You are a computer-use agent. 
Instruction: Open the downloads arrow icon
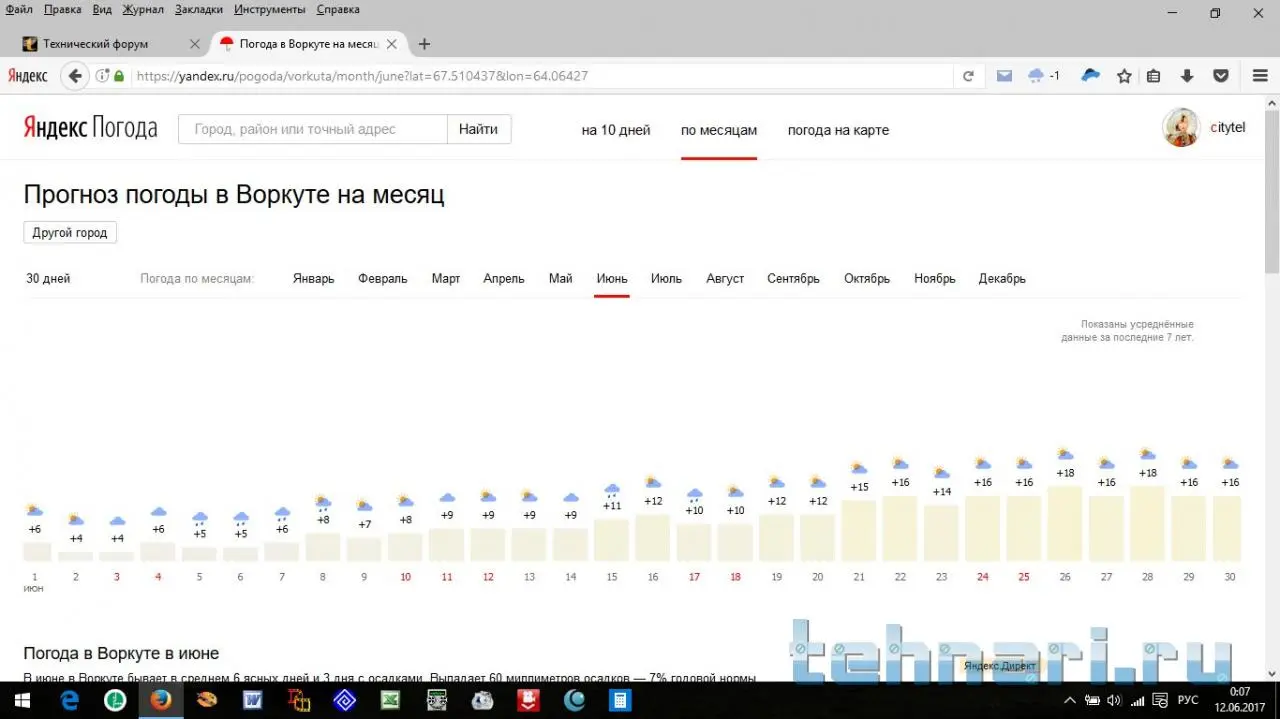[x=1187, y=76]
